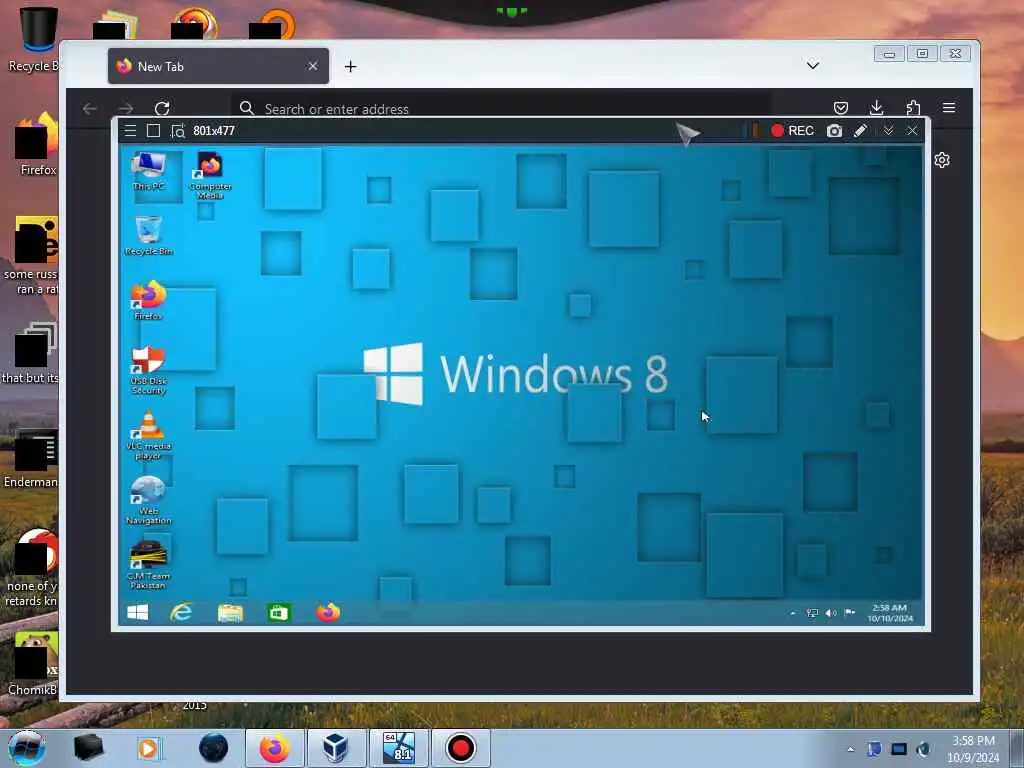Click volume icon in Windows 8 tray
1024x768 pixels.
831,613
